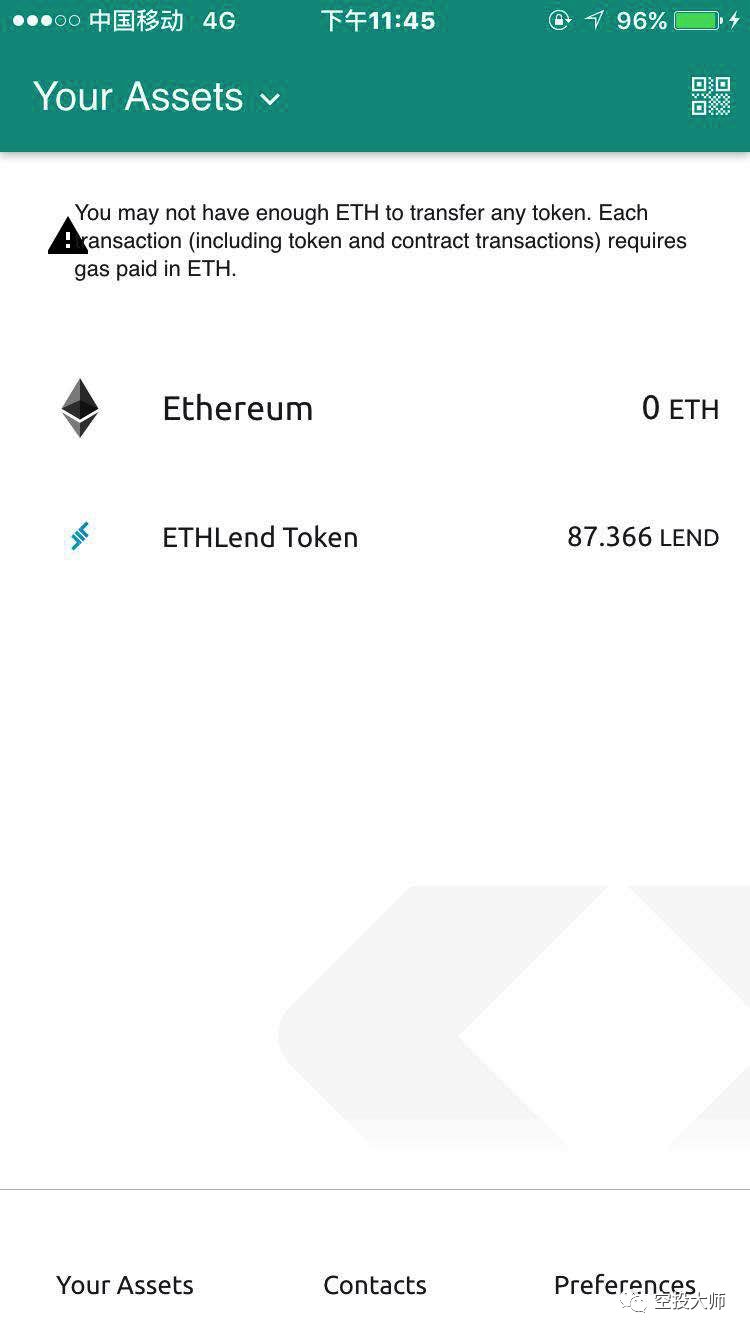Tap the black warning triangle icon
This screenshot has width=750, height=1334.
pyautogui.click(x=67, y=237)
